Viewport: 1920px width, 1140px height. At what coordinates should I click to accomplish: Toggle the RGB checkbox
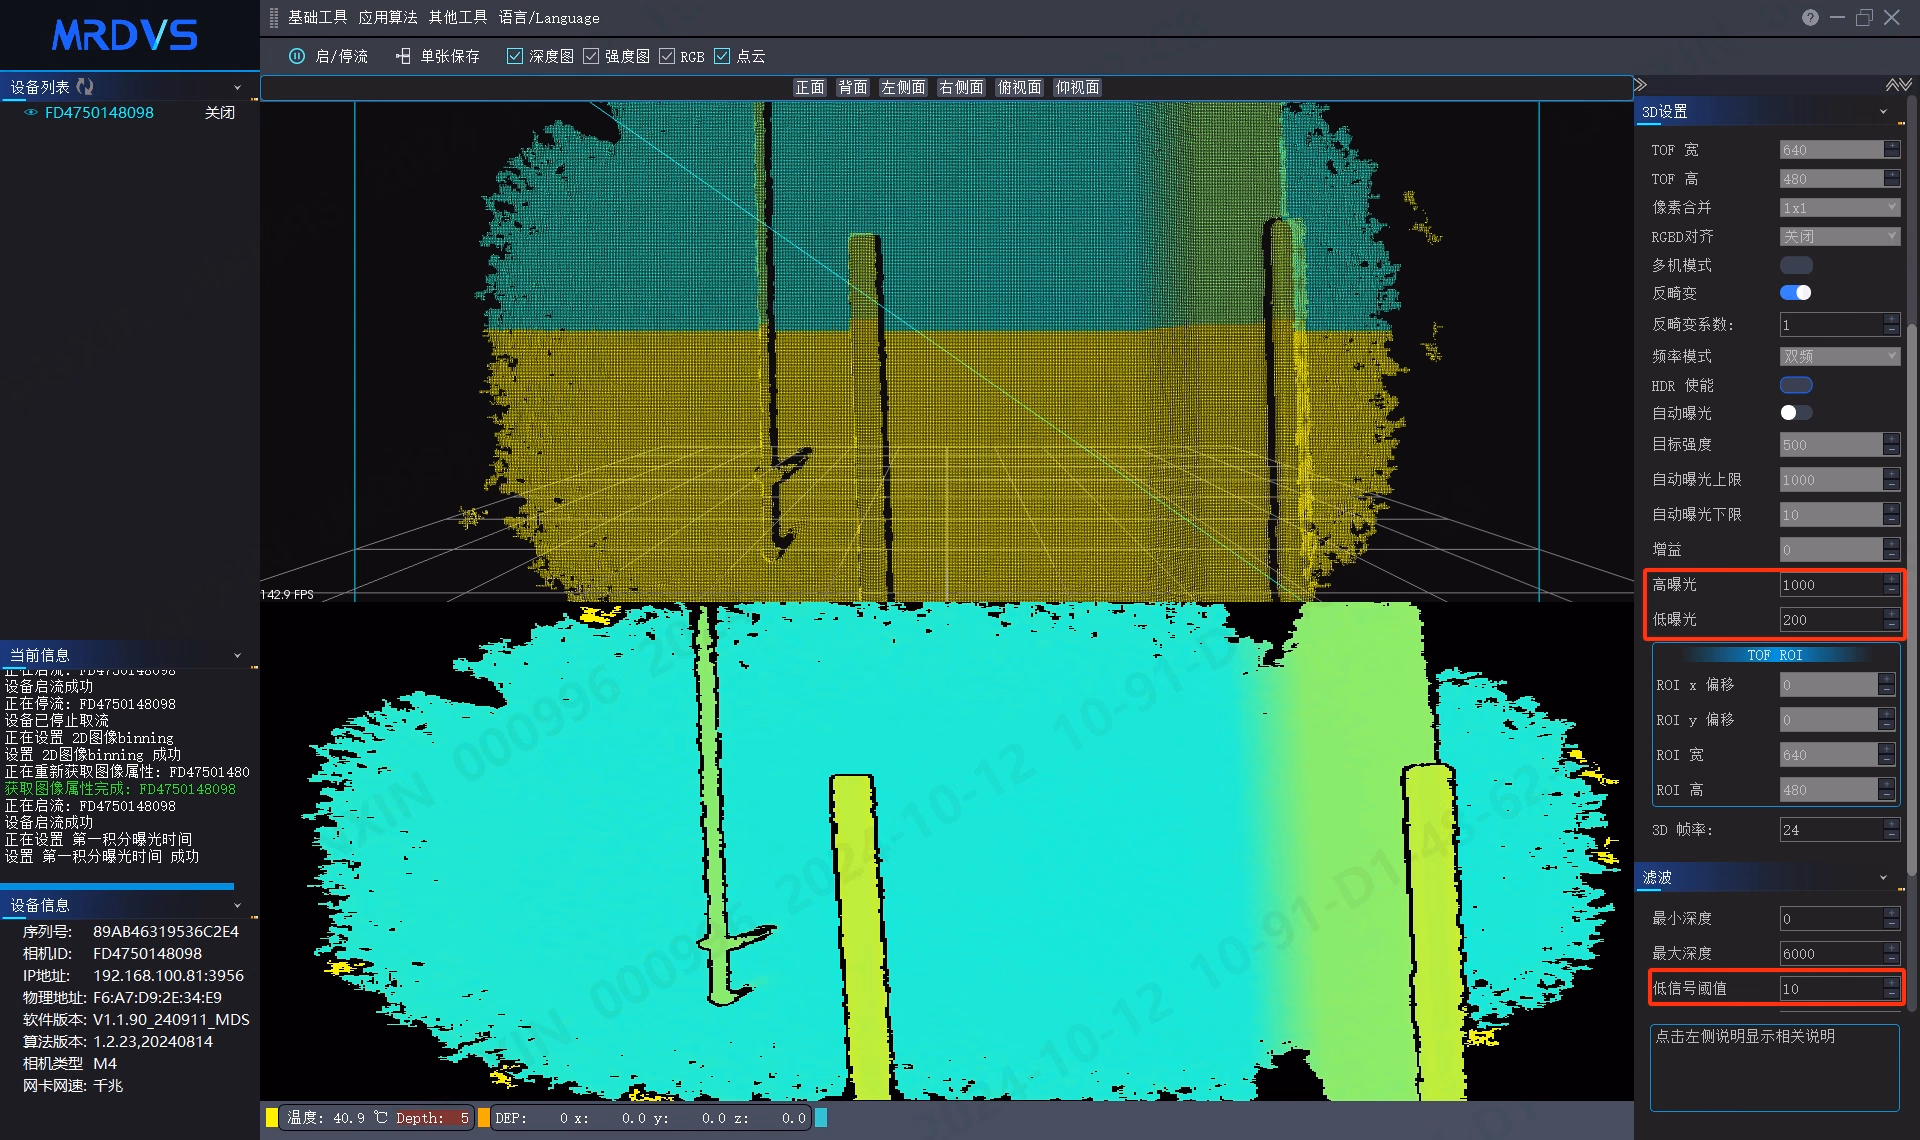point(667,56)
